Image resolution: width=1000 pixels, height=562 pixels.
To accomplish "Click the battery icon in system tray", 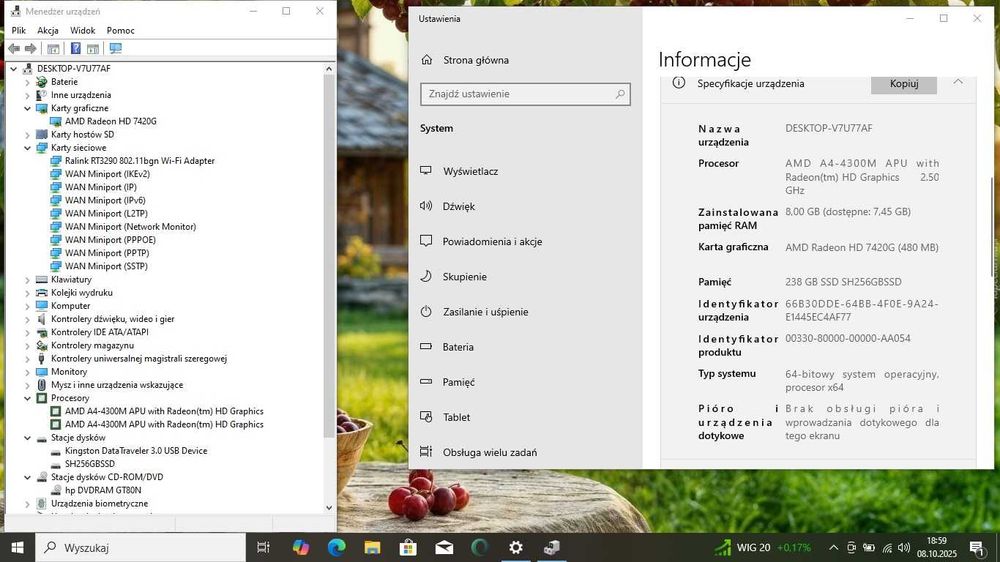I will 869,547.
